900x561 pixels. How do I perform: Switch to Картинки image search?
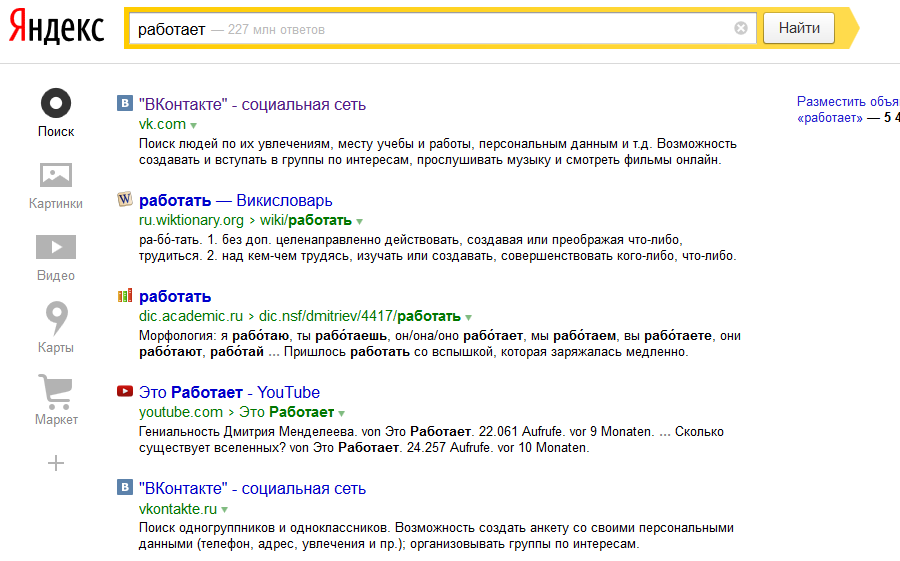click(x=56, y=176)
